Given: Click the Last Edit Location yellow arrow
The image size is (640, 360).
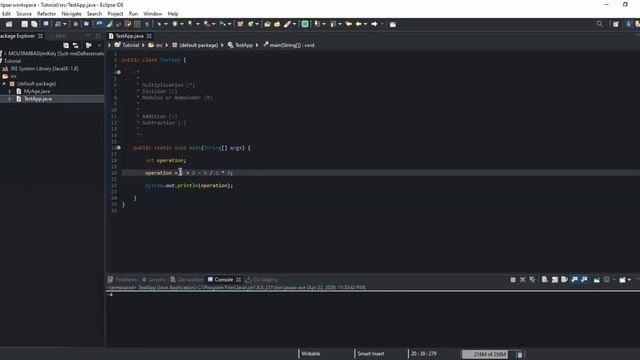Looking at the screenshot, I should pyautogui.click(x=349, y=24).
